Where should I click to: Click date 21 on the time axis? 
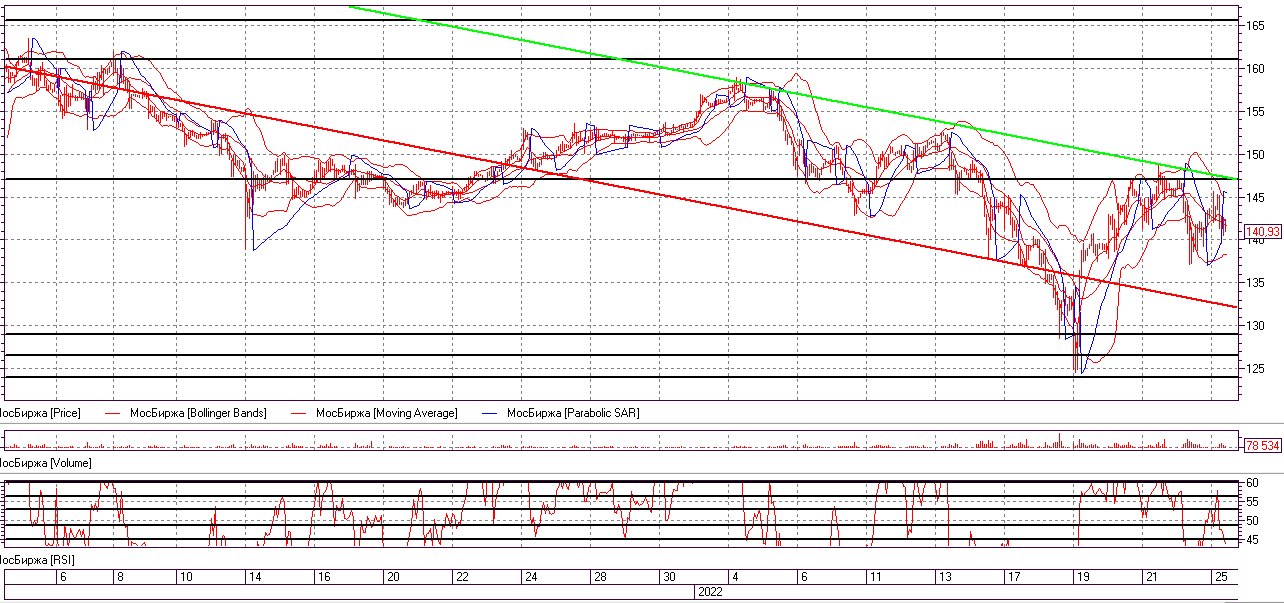[1151, 577]
